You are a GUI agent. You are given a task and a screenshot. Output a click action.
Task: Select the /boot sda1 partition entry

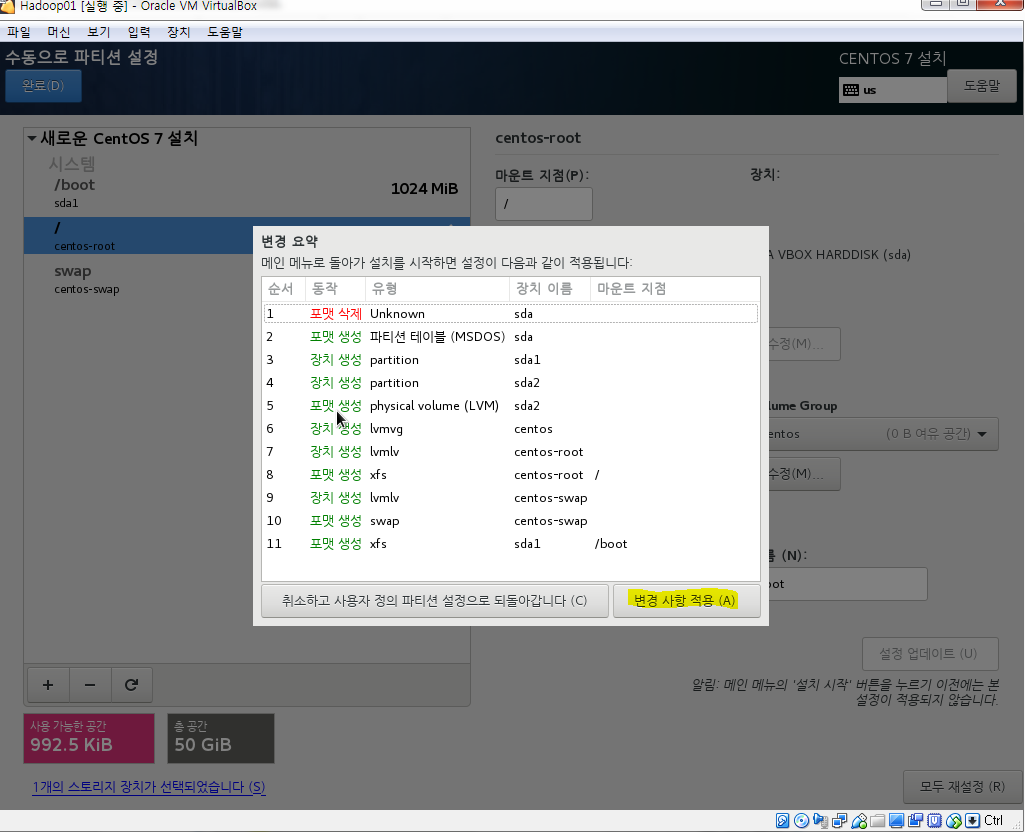[247, 193]
